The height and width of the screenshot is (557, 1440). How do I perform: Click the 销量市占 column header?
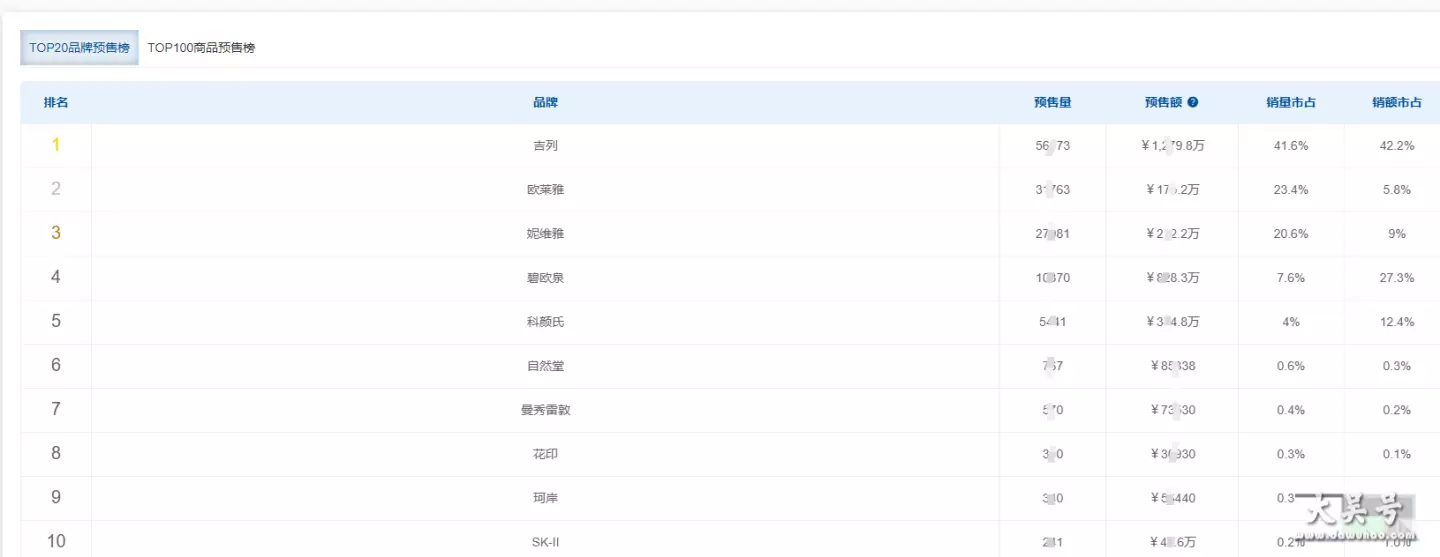[x=1291, y=102]
